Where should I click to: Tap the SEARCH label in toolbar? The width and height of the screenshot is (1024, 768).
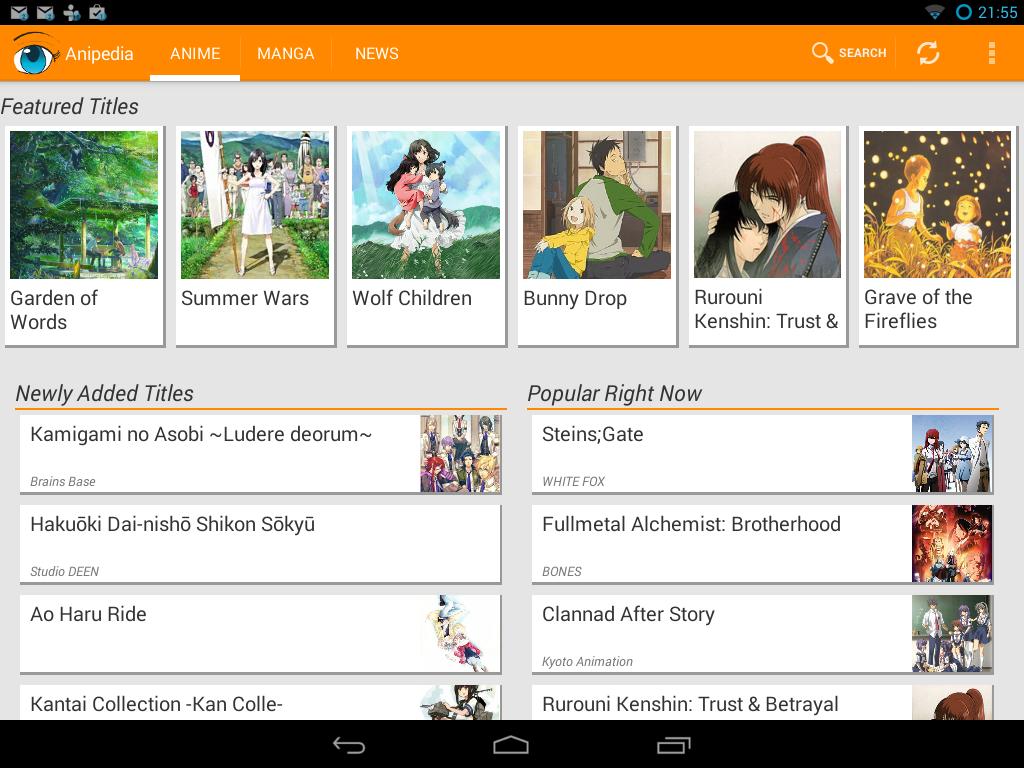[862, 53]
